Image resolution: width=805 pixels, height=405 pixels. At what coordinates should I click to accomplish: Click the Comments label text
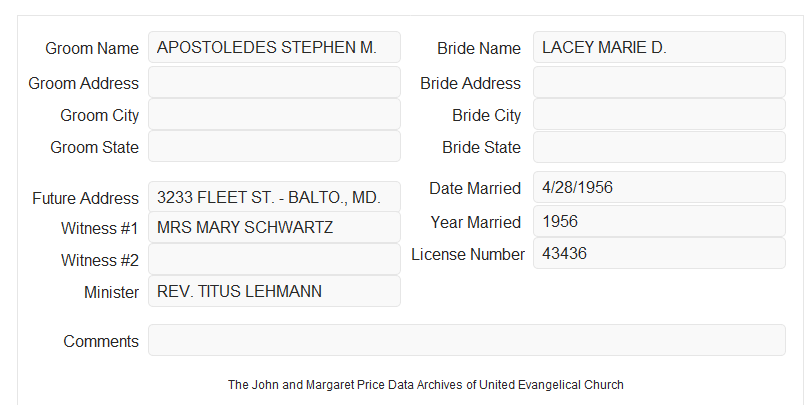(x=101, y=341)
